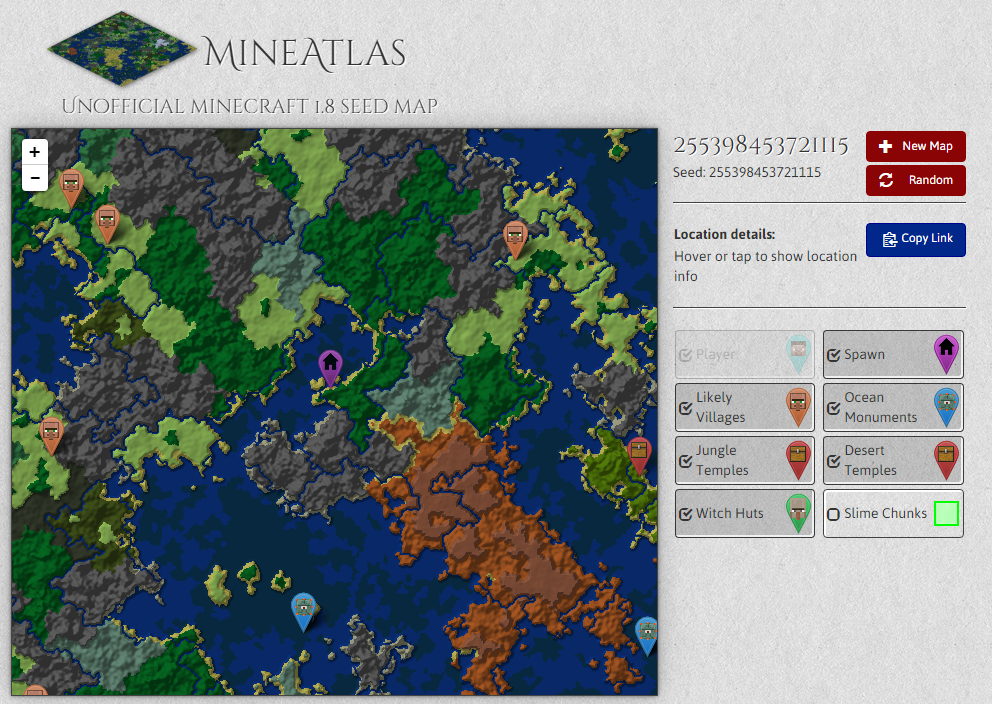Toggle the greyed-out Player checkbox
The height and width of the screenshot is (704, 992).
click(x=686, y=355)
